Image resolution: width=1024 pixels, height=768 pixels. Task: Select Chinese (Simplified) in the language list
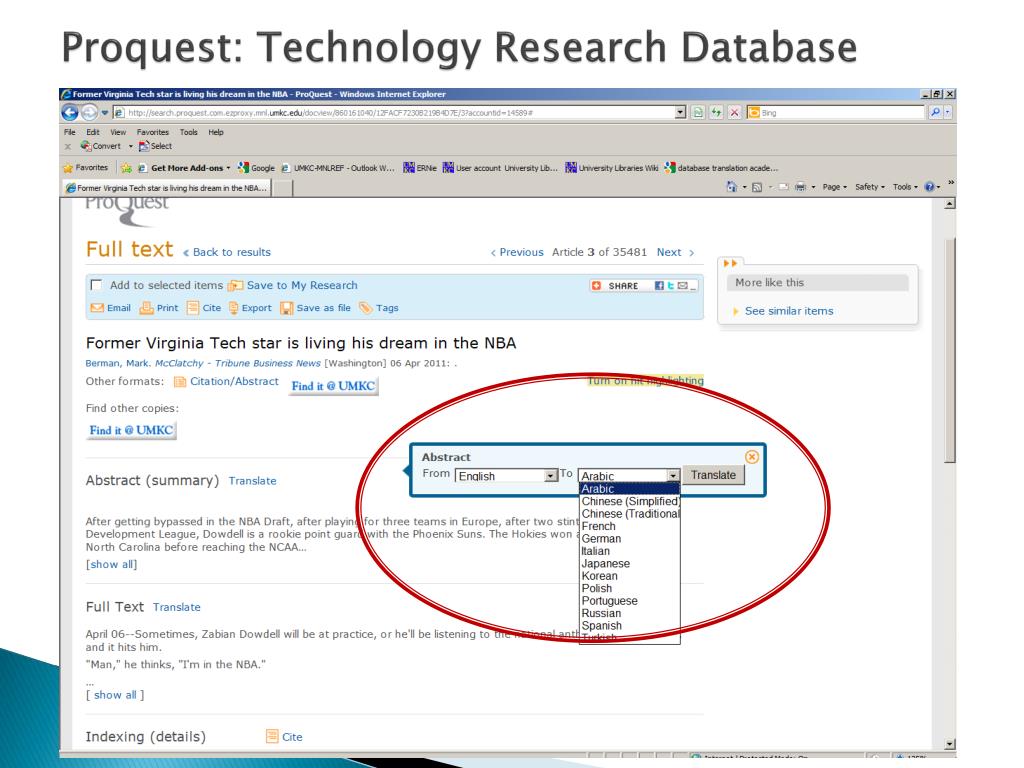tap(630, 502)
